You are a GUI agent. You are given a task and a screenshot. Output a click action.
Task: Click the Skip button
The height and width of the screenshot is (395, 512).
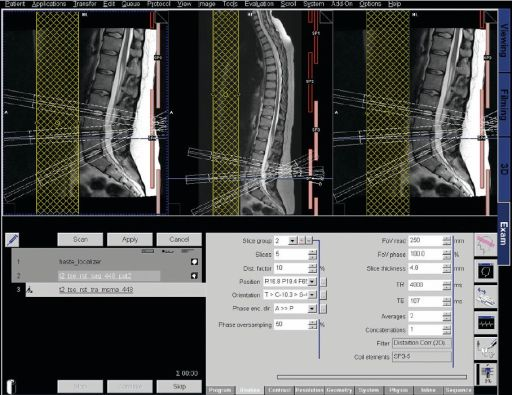pyautogui.click(x=179, y=387)
